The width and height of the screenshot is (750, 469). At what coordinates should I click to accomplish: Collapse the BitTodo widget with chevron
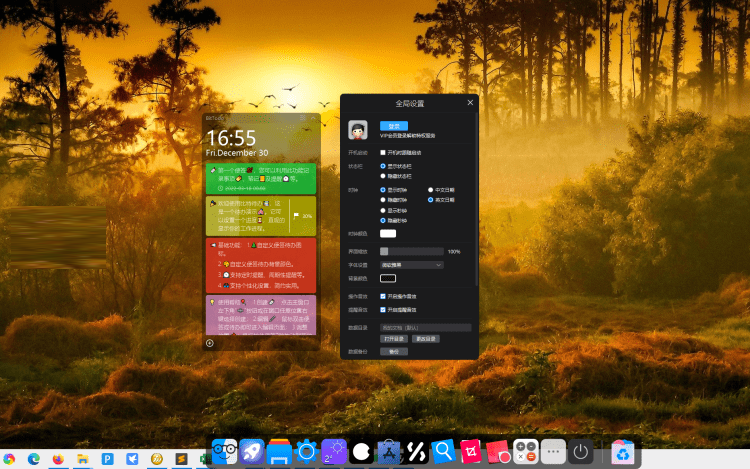pos(314,118)
